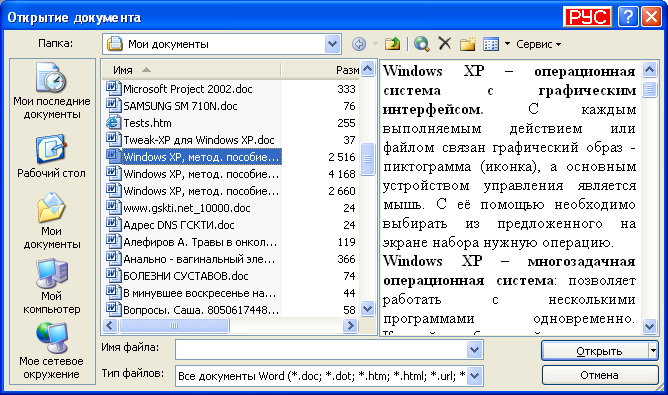Viewport: 668px width, 395px height.
Task: Select Мой компьютер shortcut
Action: 52,286
